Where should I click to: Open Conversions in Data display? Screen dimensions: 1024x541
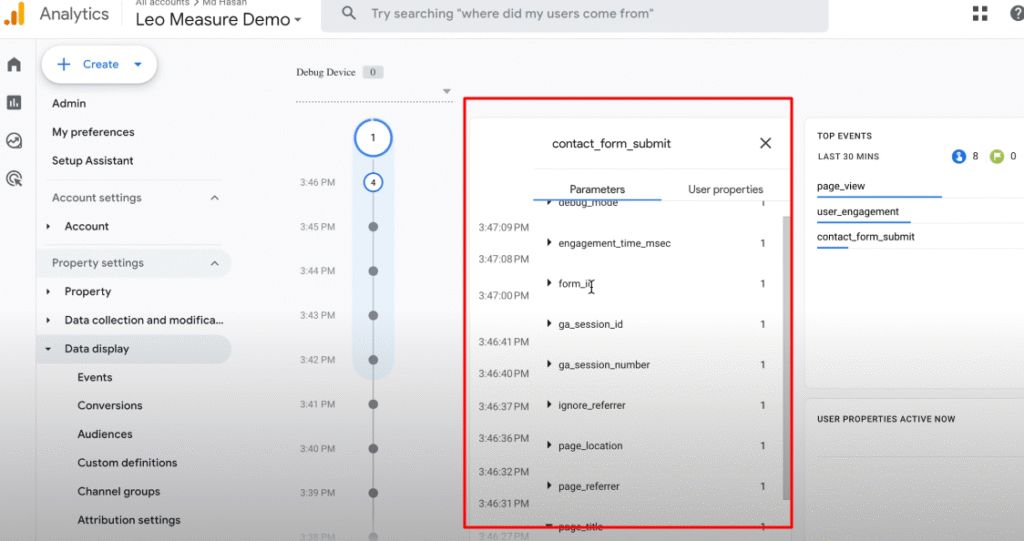110,406
